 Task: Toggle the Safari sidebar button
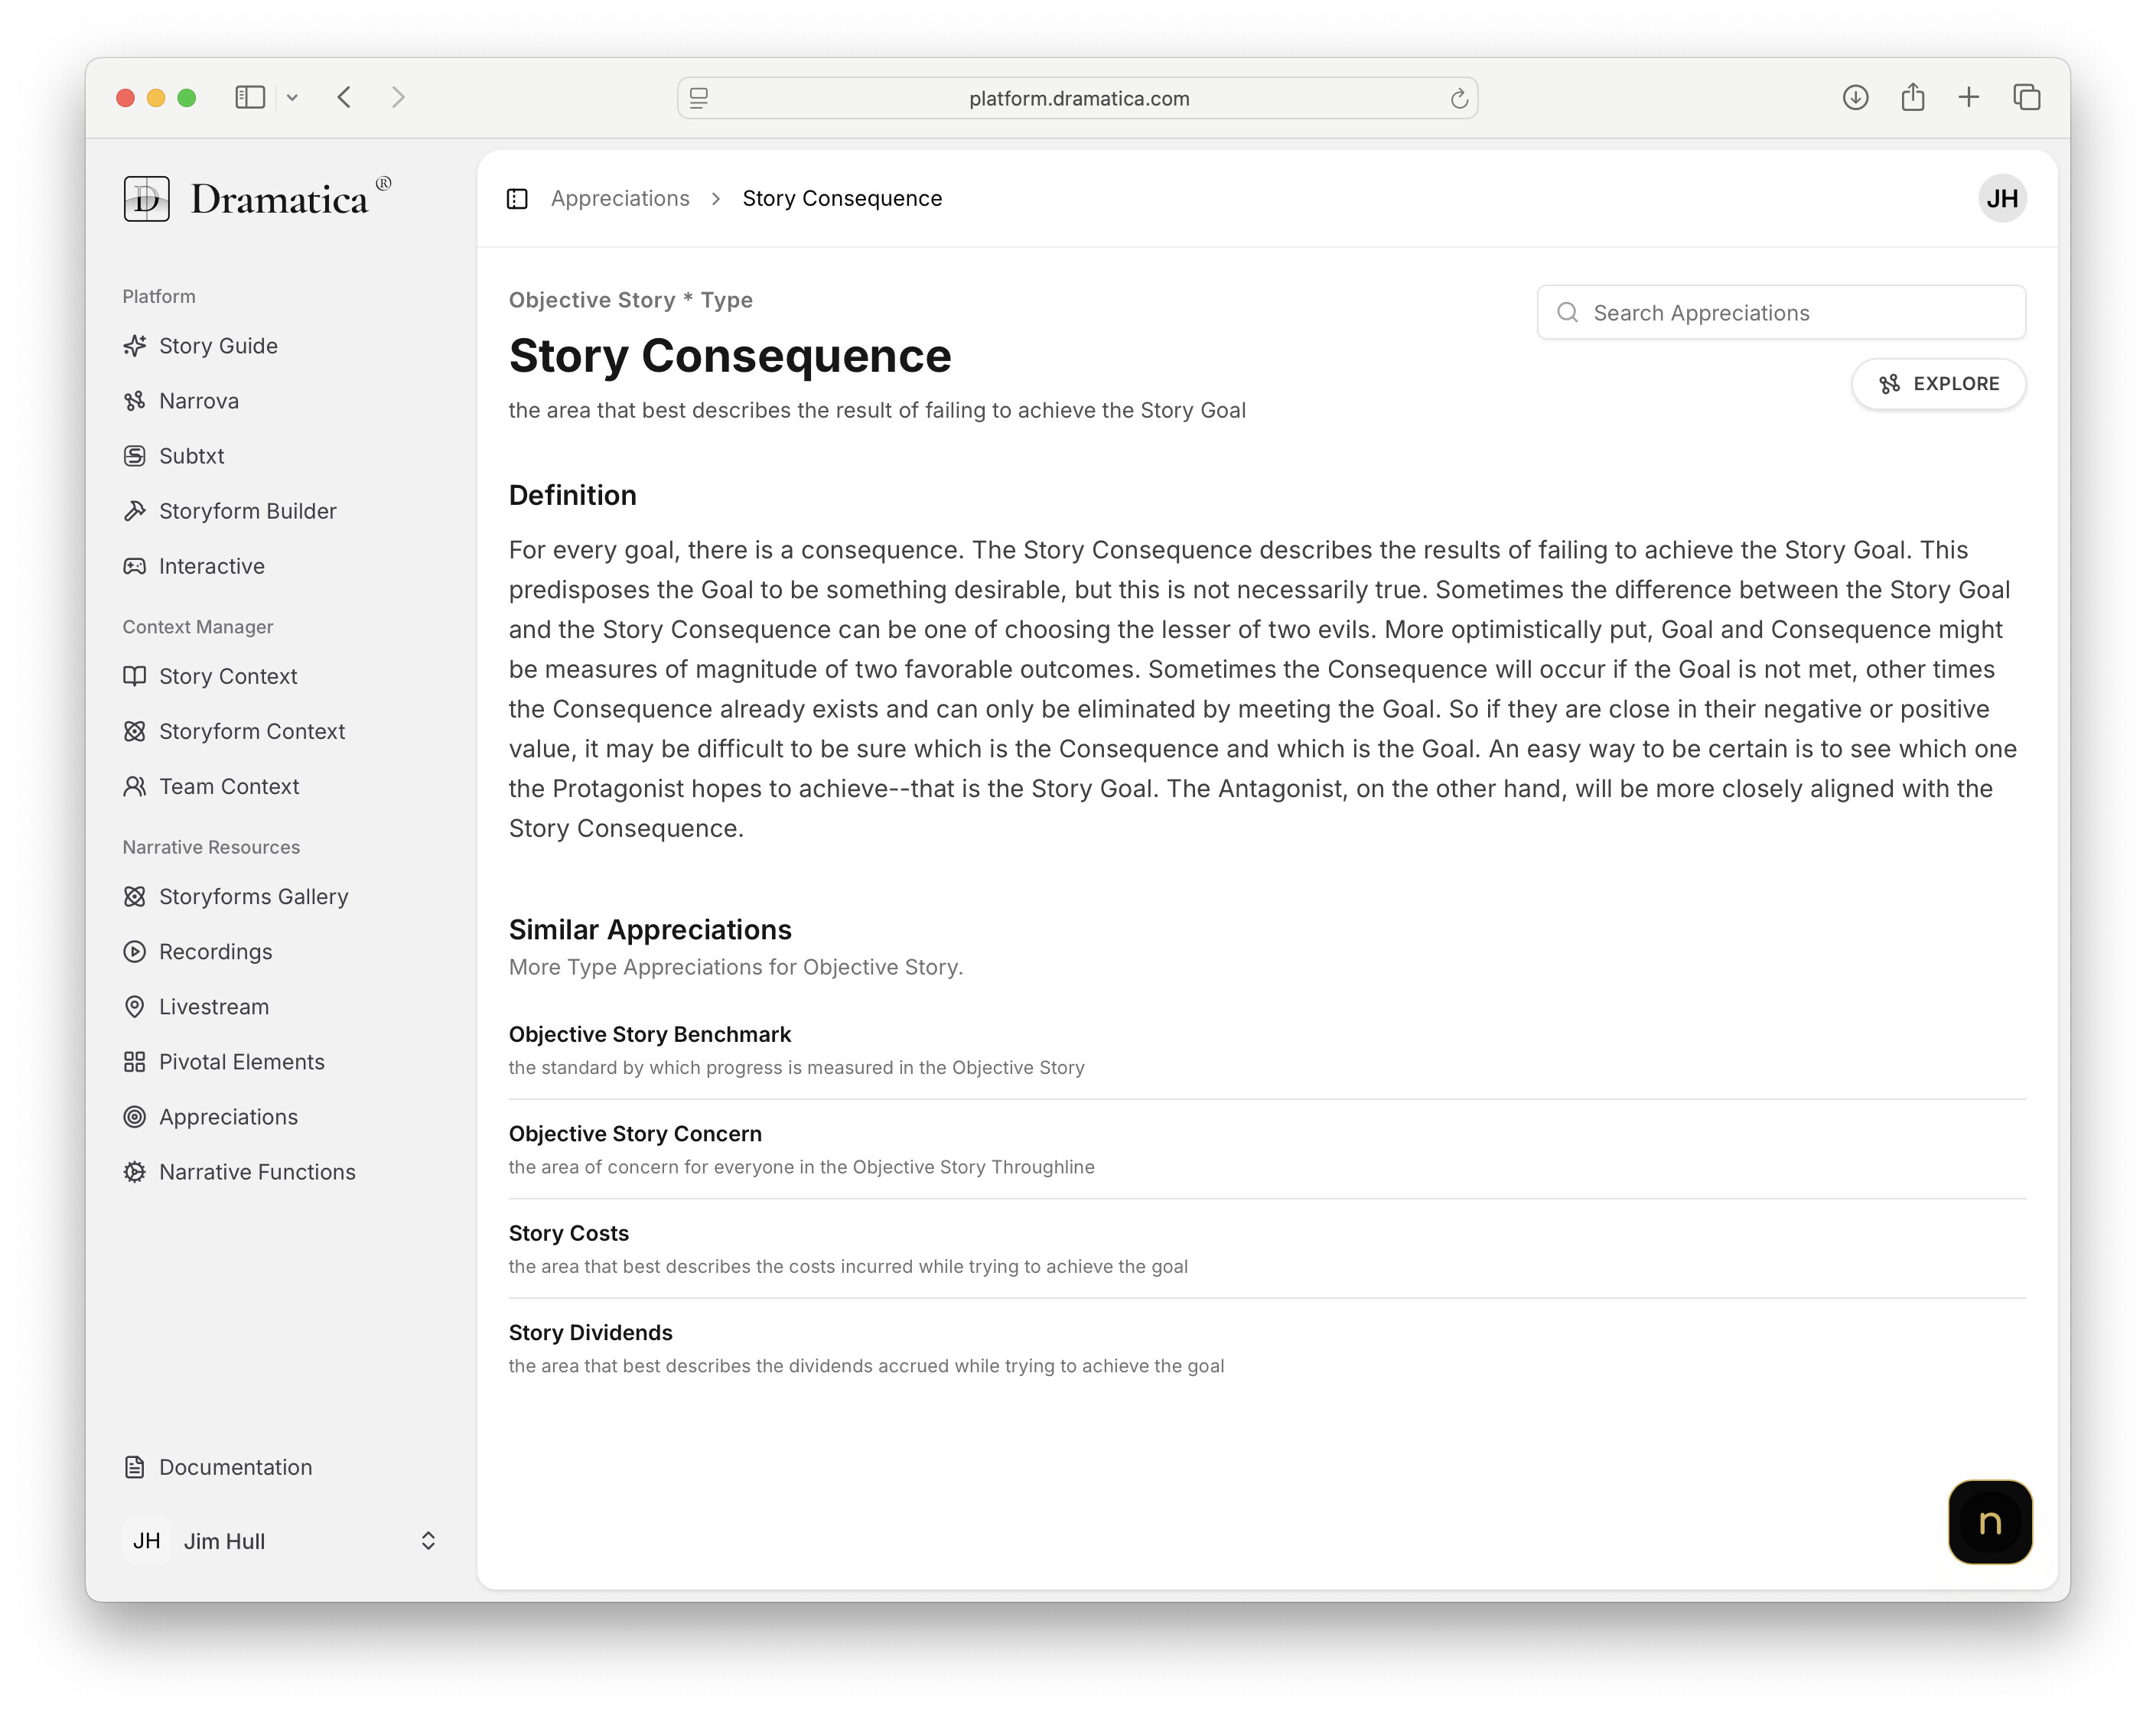[x=249, y=97]
